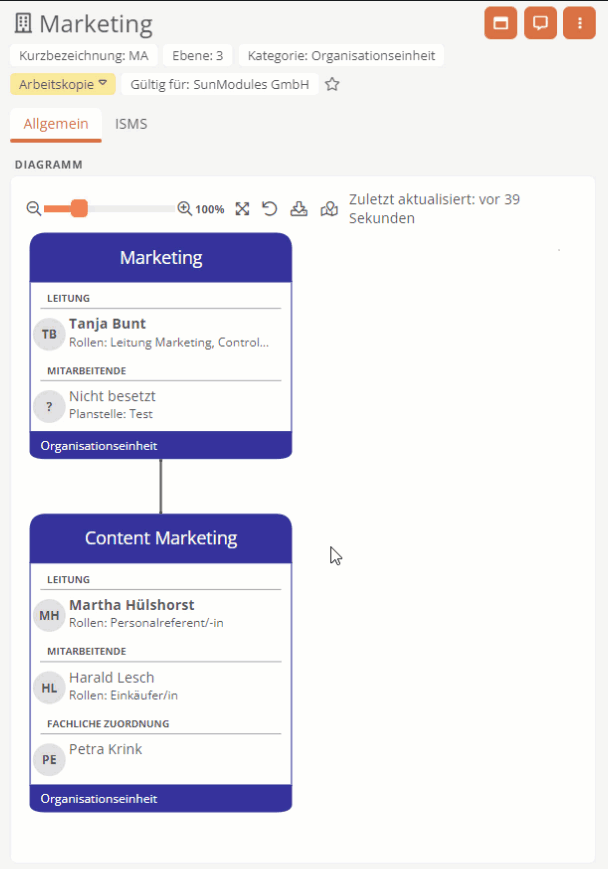
Task: Open the orange window panel button
Action: [x=501, y=23]
